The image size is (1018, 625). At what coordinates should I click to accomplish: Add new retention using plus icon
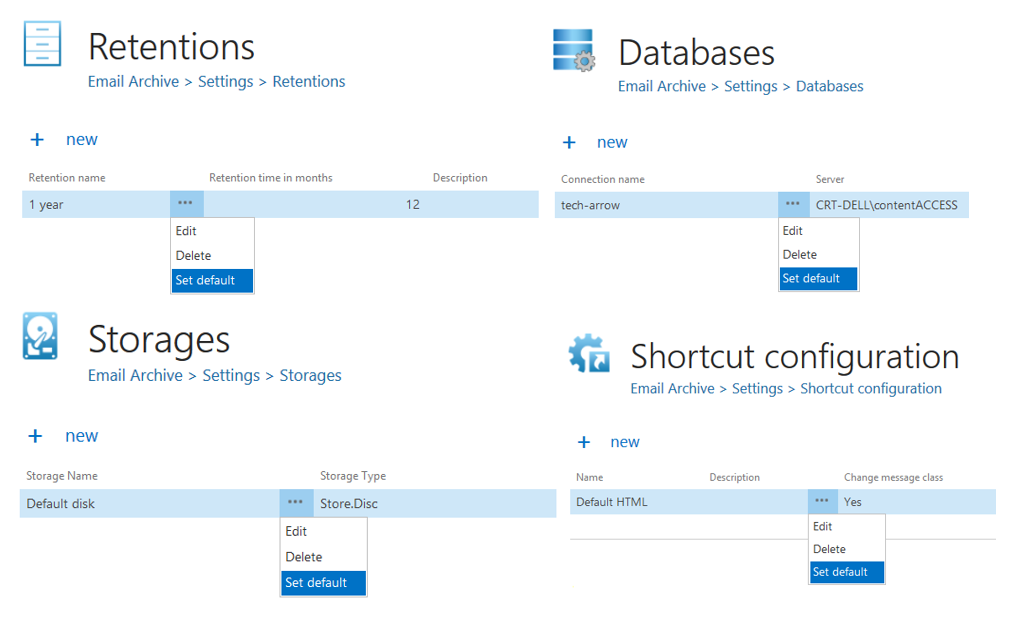(x=37, y=140)
